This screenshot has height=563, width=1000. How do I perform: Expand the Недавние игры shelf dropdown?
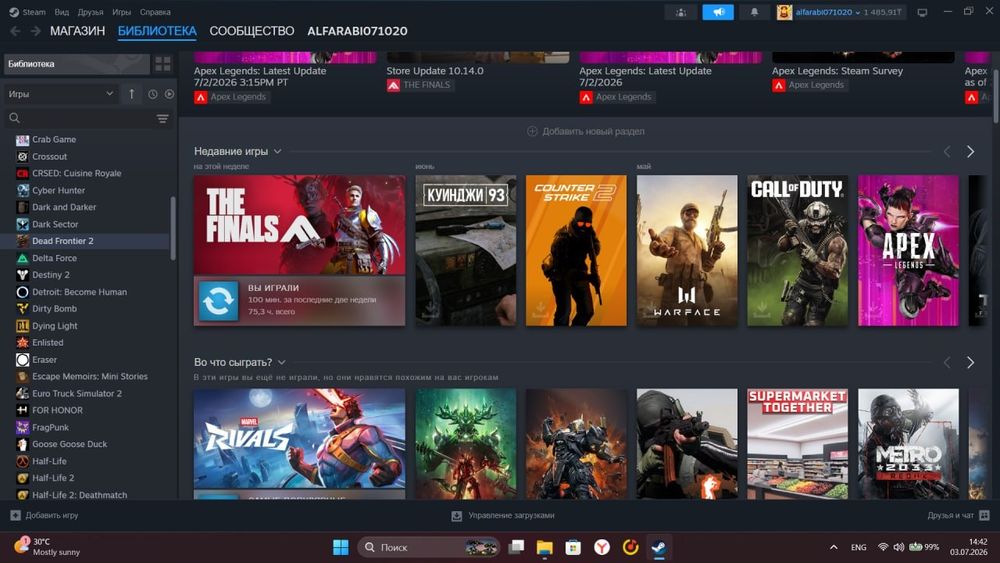277,151
